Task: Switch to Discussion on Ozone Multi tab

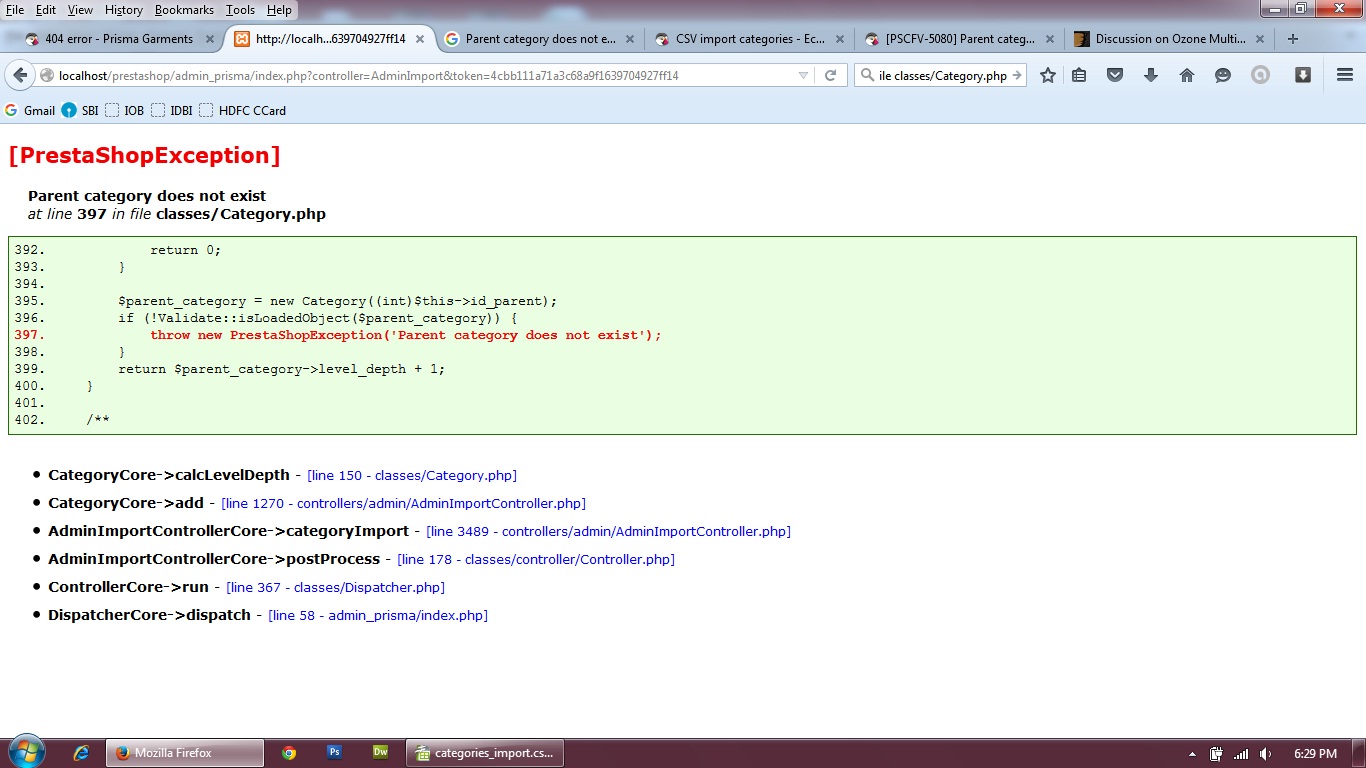Action: pyautogui.click(x=1168, y=39)
